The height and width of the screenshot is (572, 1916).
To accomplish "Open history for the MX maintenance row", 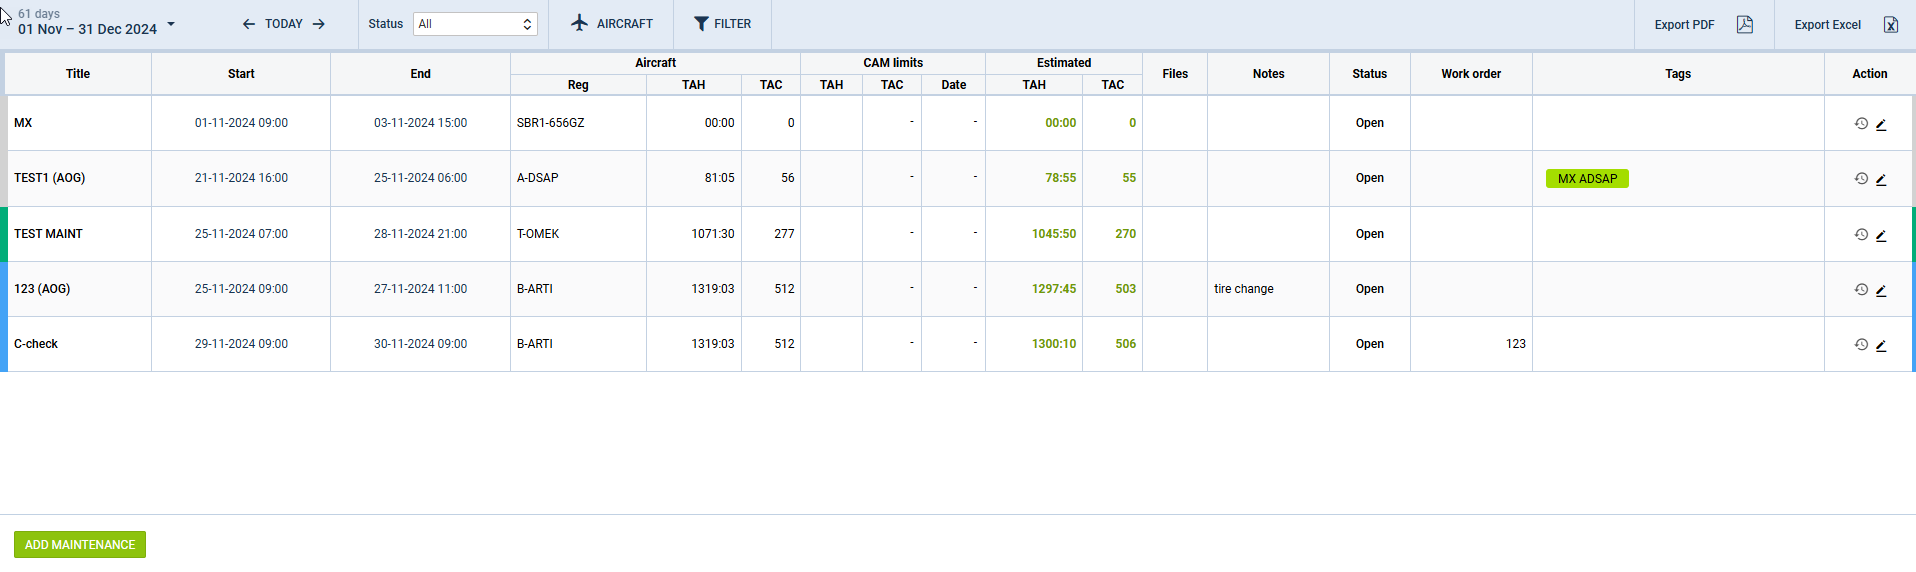I will pos(1861,124).
